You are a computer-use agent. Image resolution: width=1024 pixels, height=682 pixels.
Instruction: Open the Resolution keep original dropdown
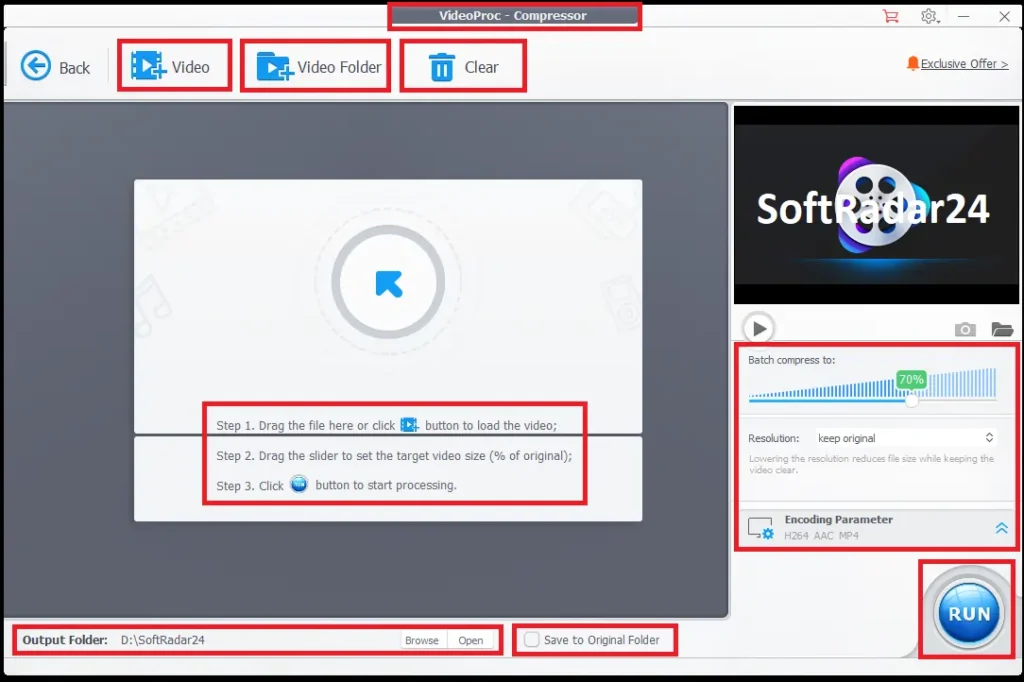pyautogui.click(x=905, y=438)
